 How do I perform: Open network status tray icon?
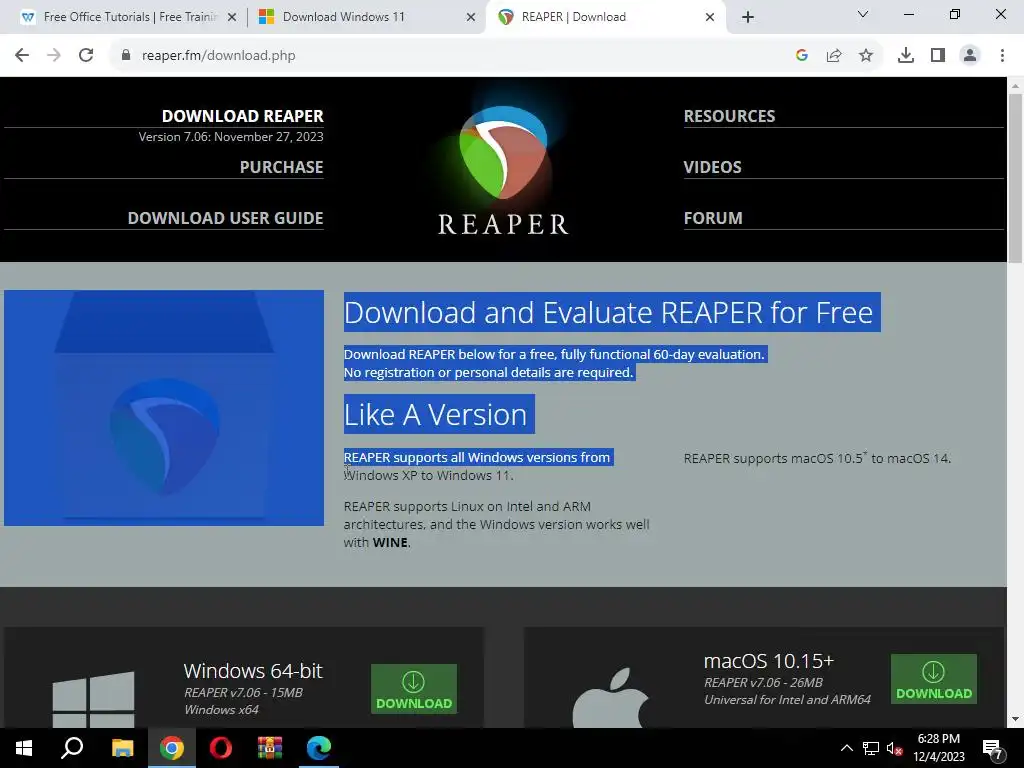871,748
